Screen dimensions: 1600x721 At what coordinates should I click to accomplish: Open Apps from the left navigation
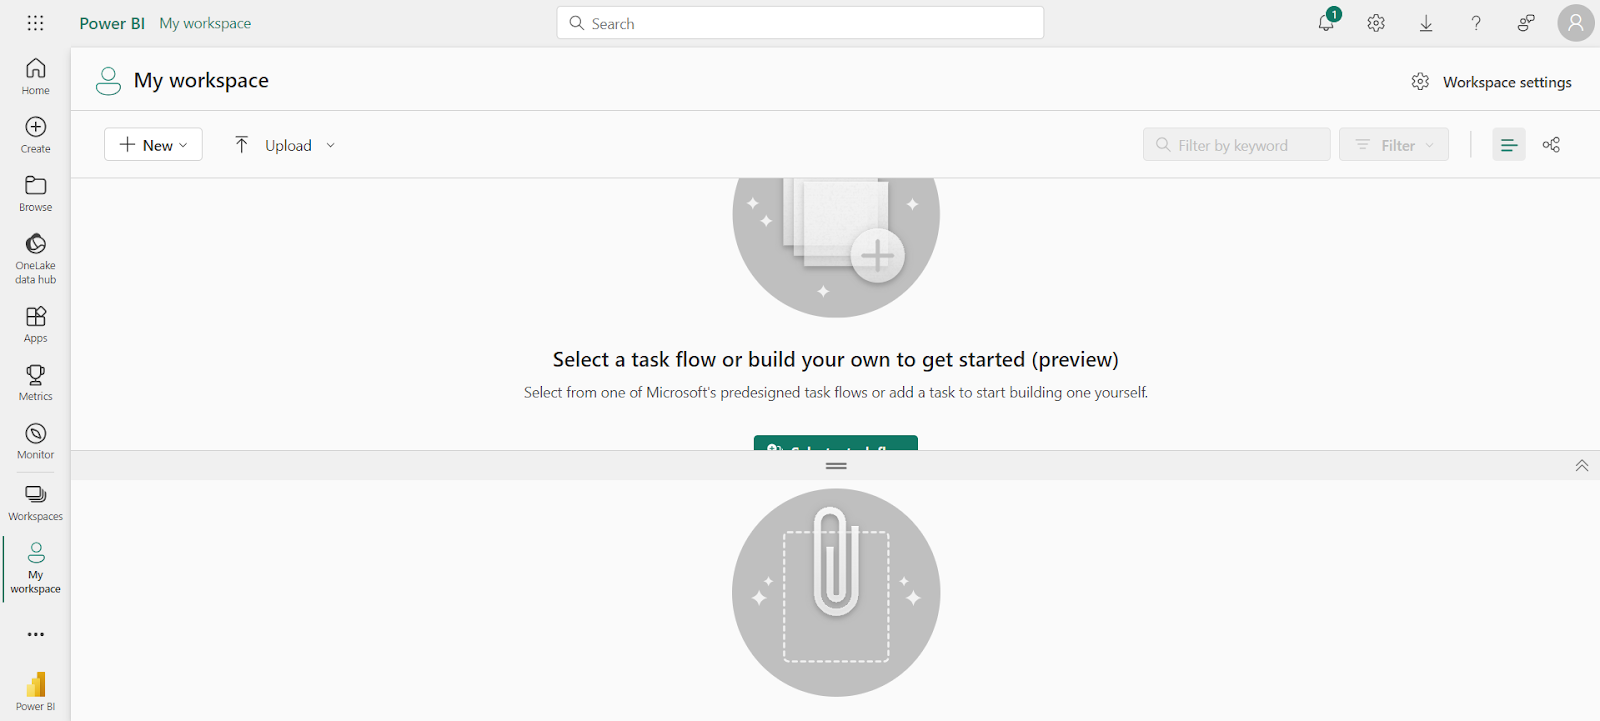[x=35, y=324]
